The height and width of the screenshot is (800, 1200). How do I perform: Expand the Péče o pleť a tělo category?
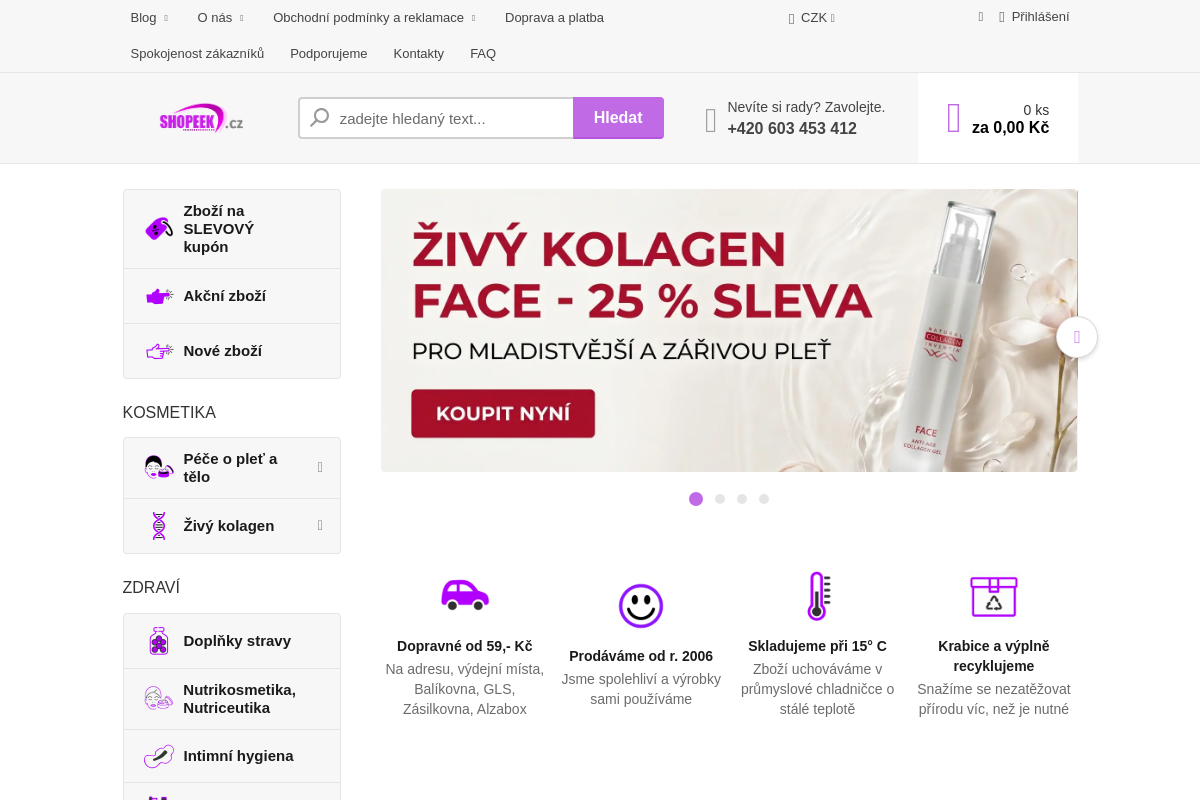[x=320, y=467]
